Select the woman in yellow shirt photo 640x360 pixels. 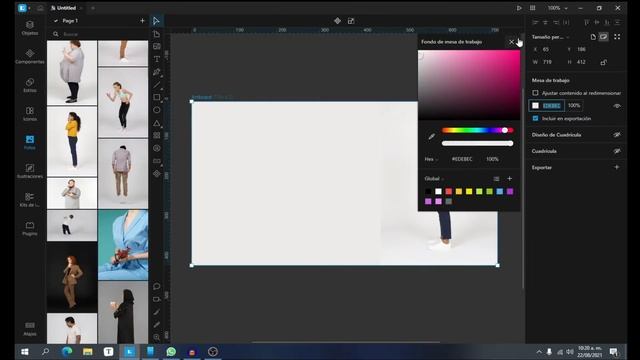72,142
